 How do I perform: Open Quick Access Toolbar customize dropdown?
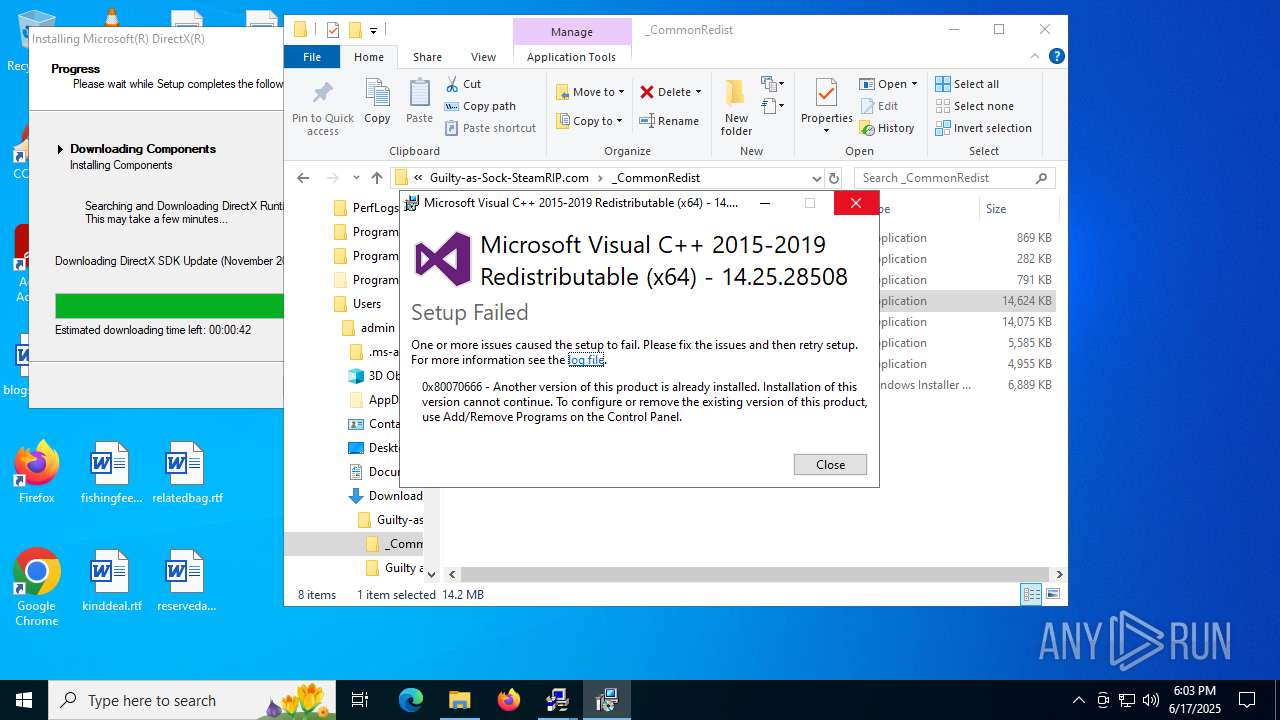click(x=373, y=30)
